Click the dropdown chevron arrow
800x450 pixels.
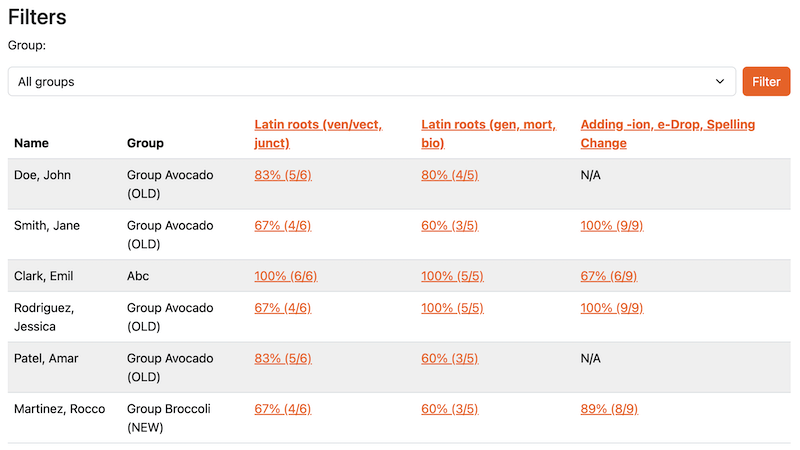pyautogui.click(x=719, y=82)
